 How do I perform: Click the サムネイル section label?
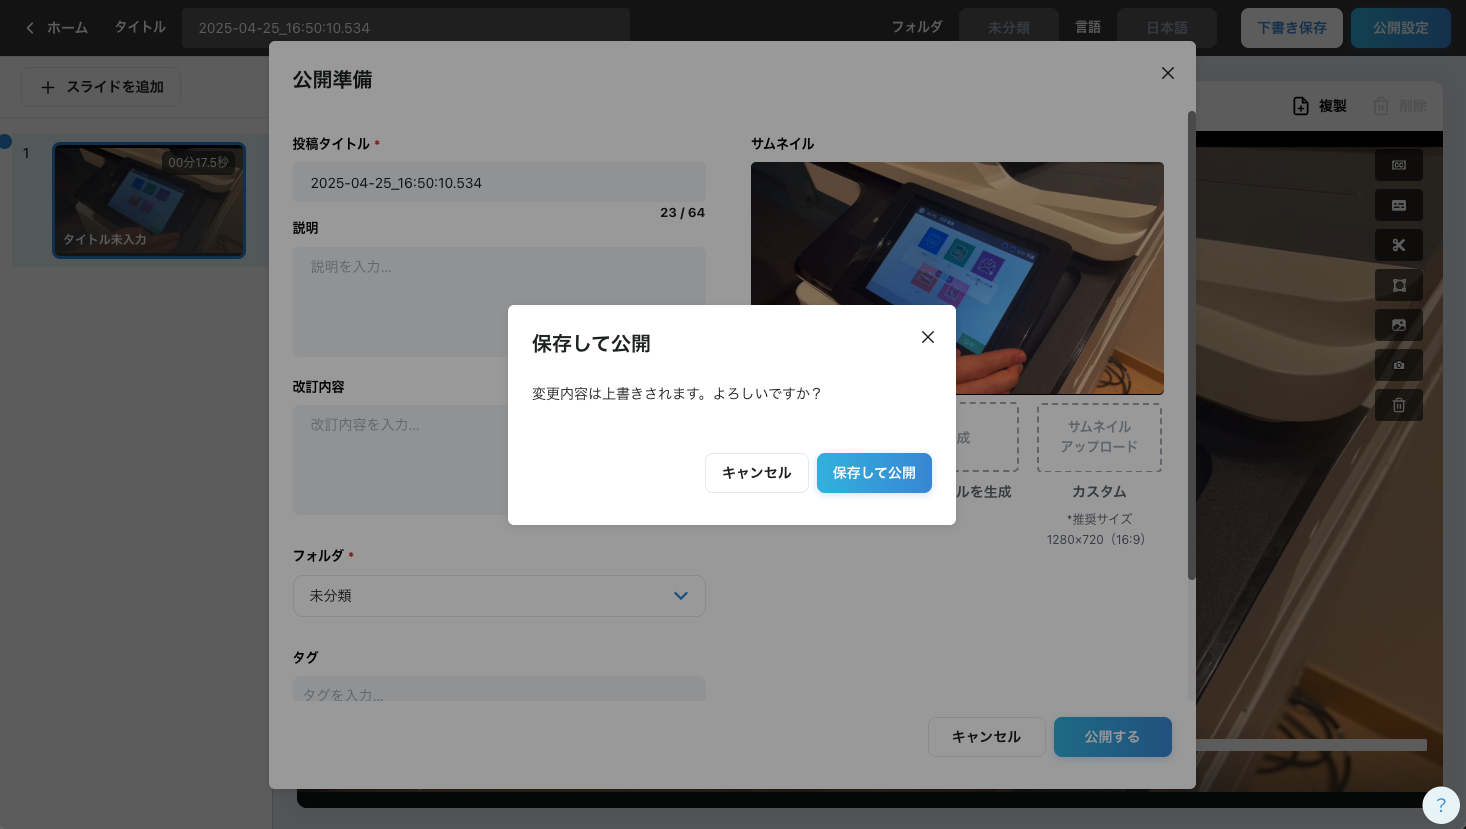point(783,144)
